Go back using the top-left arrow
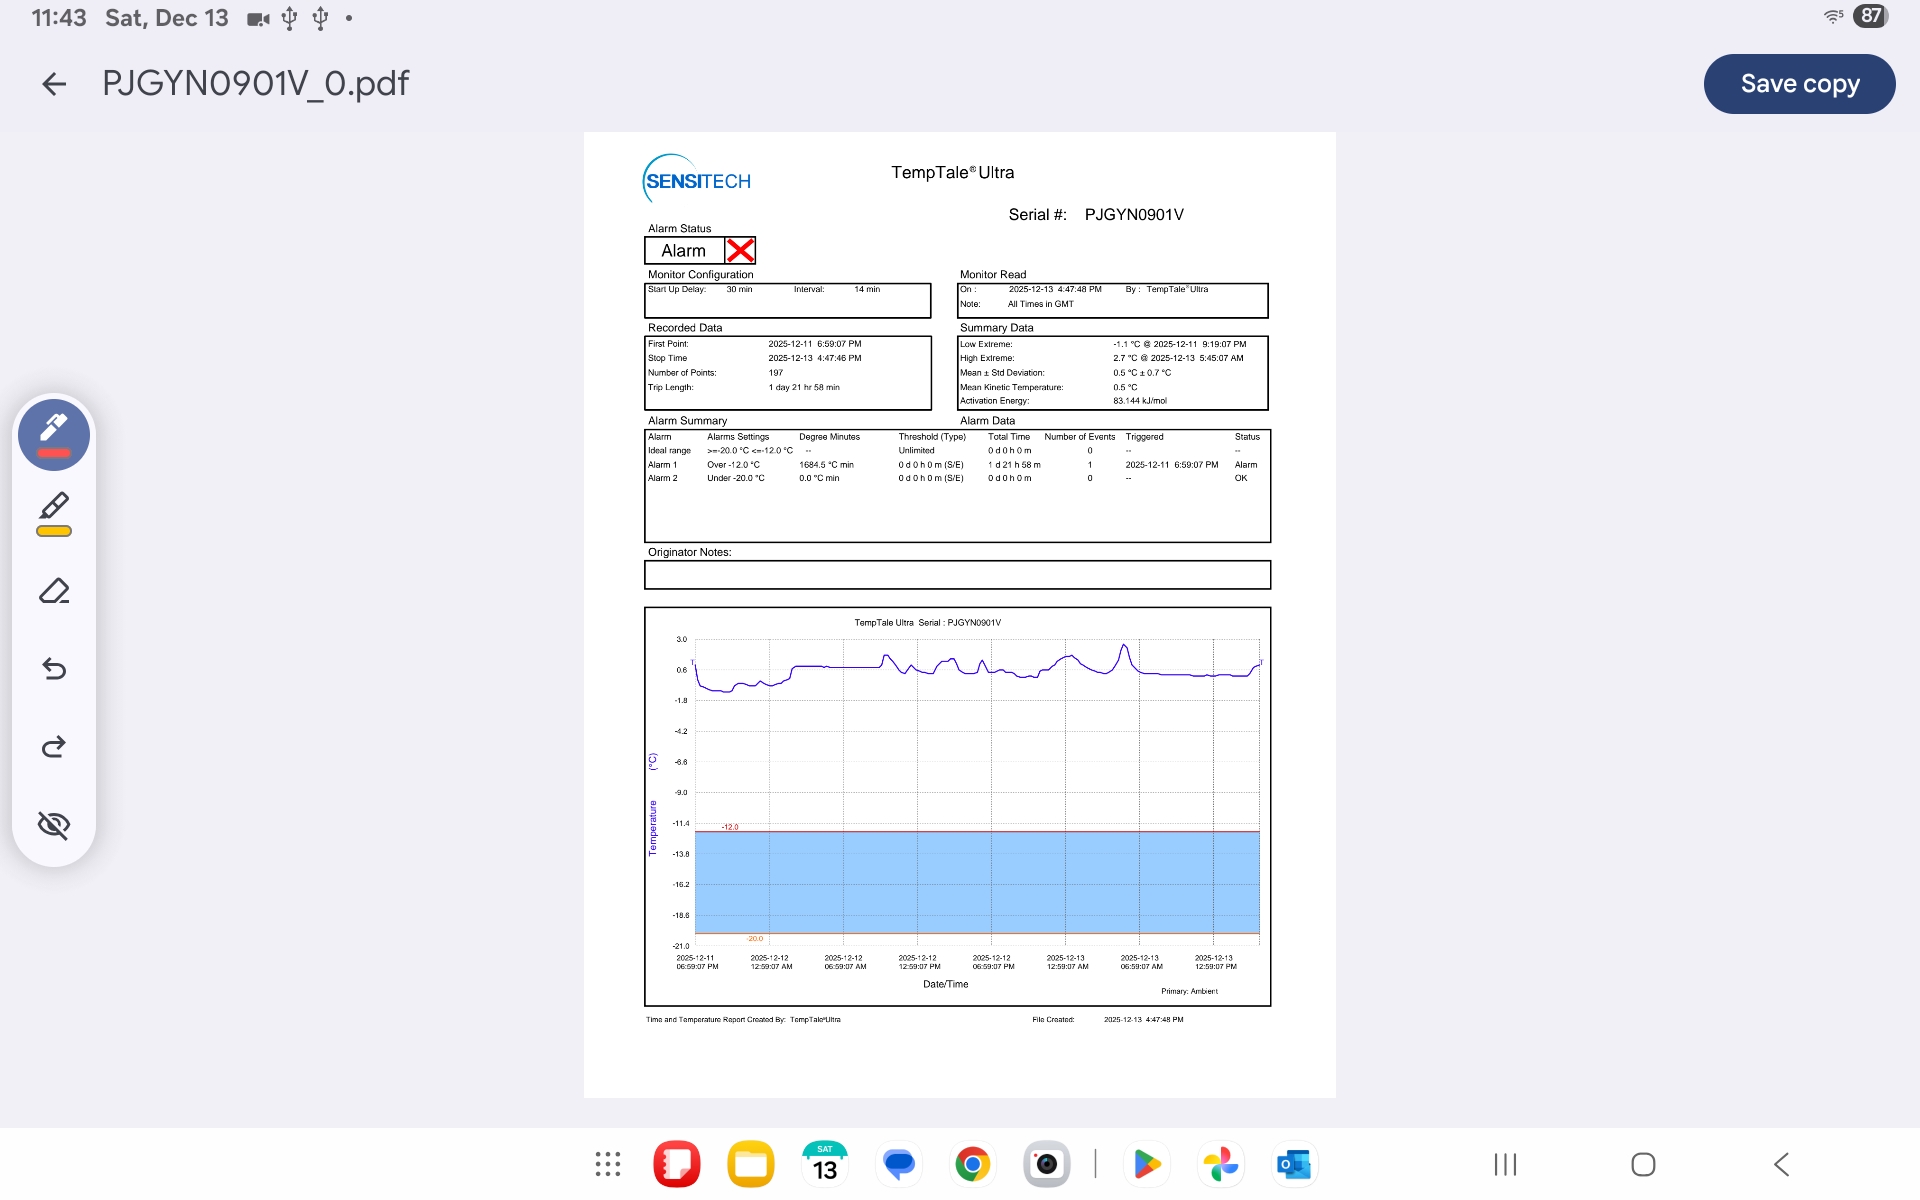 (x=54, y=84)
